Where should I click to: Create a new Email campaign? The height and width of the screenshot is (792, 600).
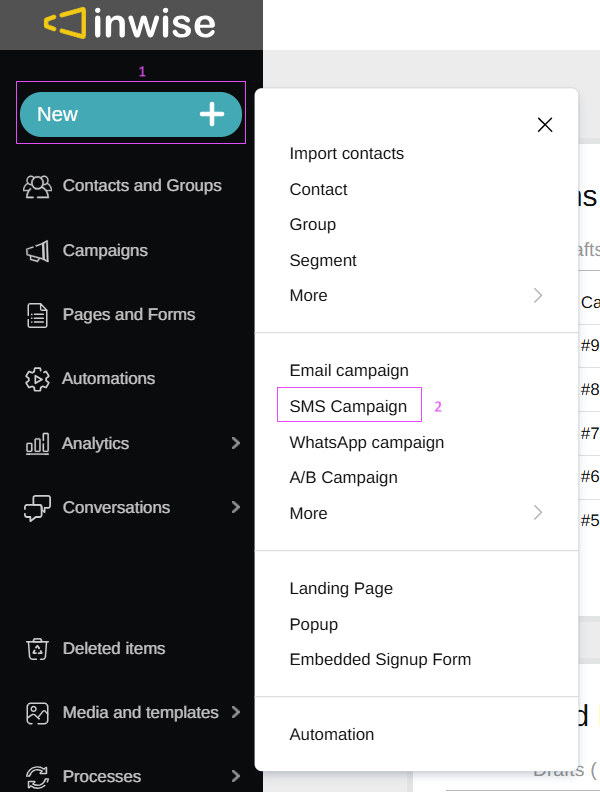349,371
